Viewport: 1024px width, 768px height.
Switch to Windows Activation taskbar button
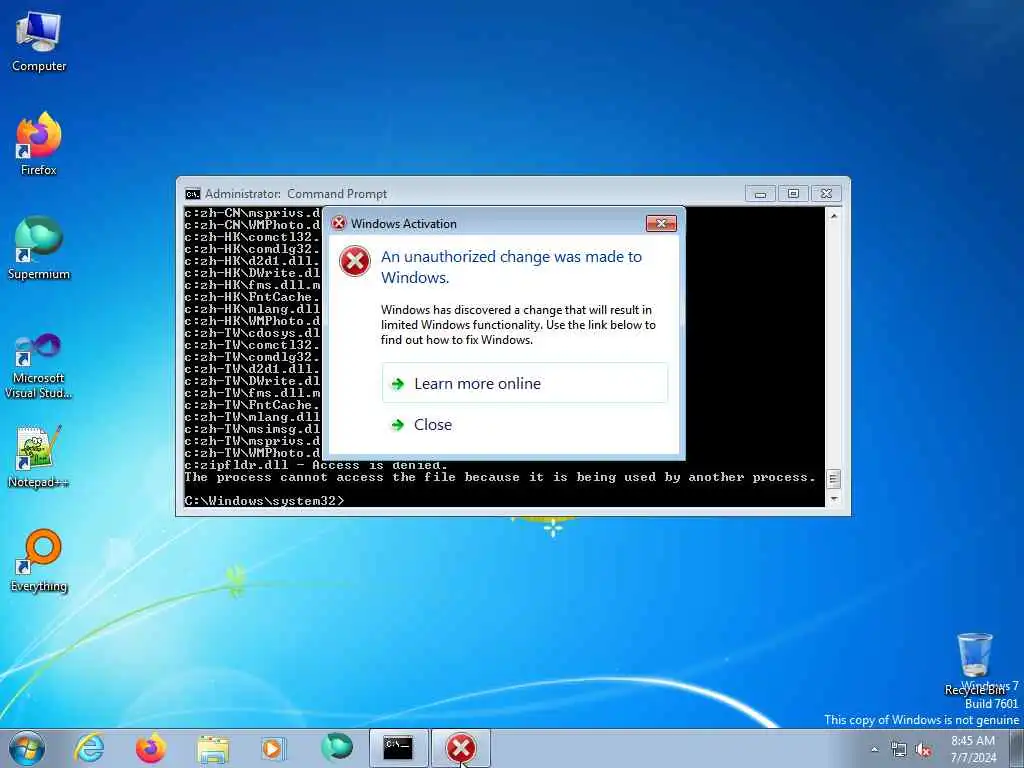pyautogui.click(x=460, y=748)
